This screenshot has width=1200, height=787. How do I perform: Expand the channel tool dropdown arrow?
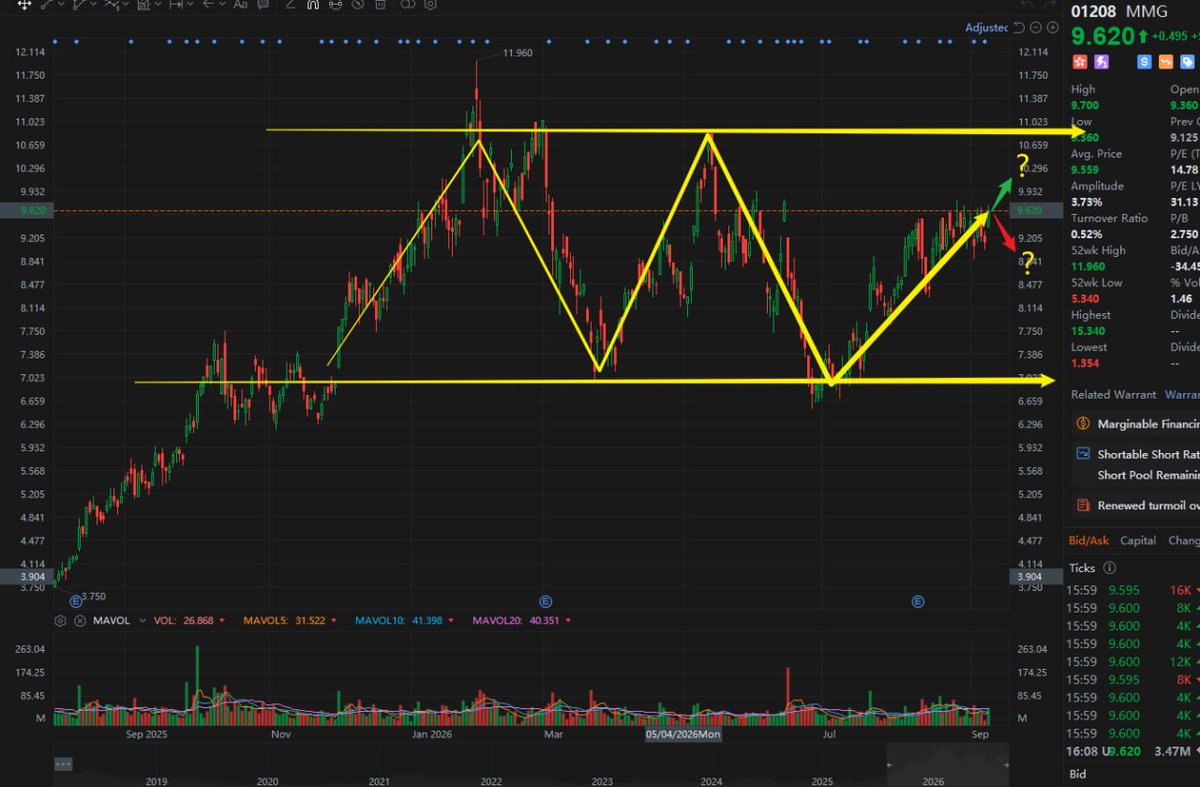(x=94, y=4)
